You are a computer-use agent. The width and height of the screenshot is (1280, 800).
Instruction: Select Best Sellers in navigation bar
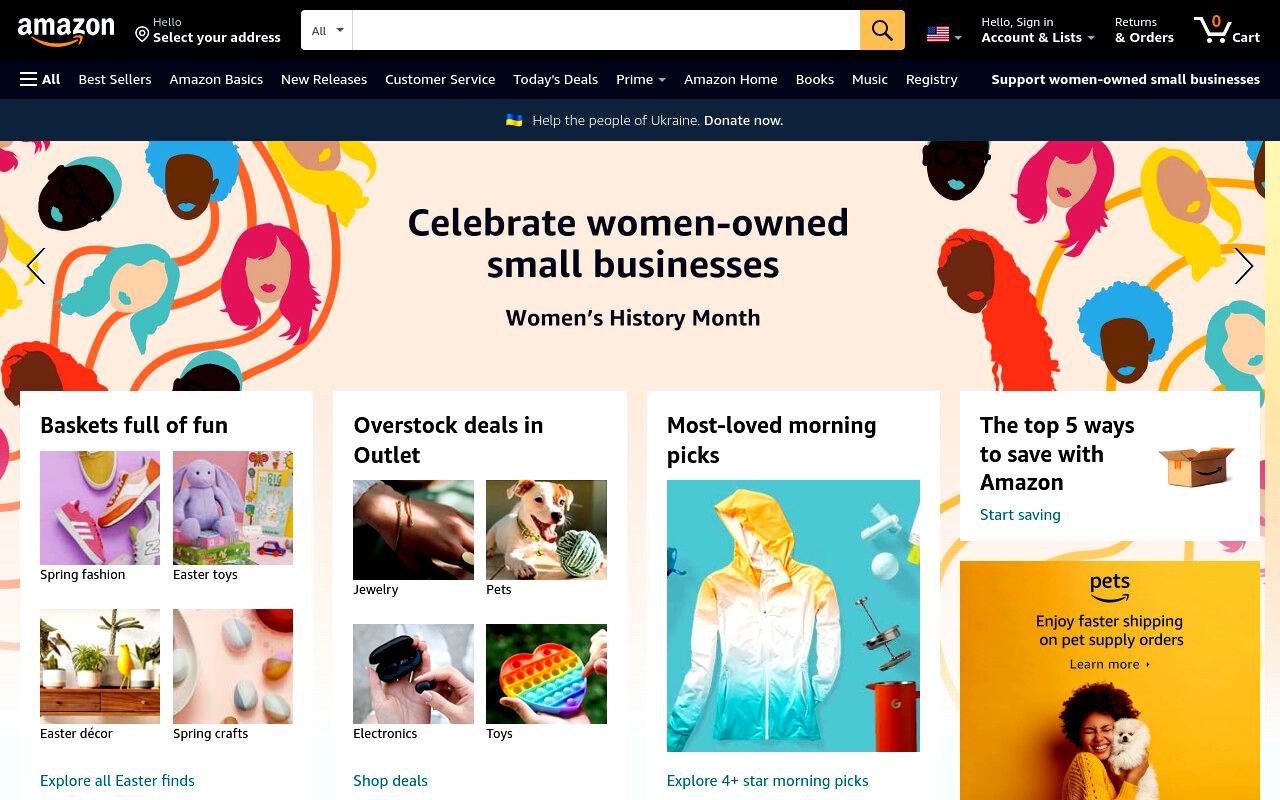tap(115, 79)
